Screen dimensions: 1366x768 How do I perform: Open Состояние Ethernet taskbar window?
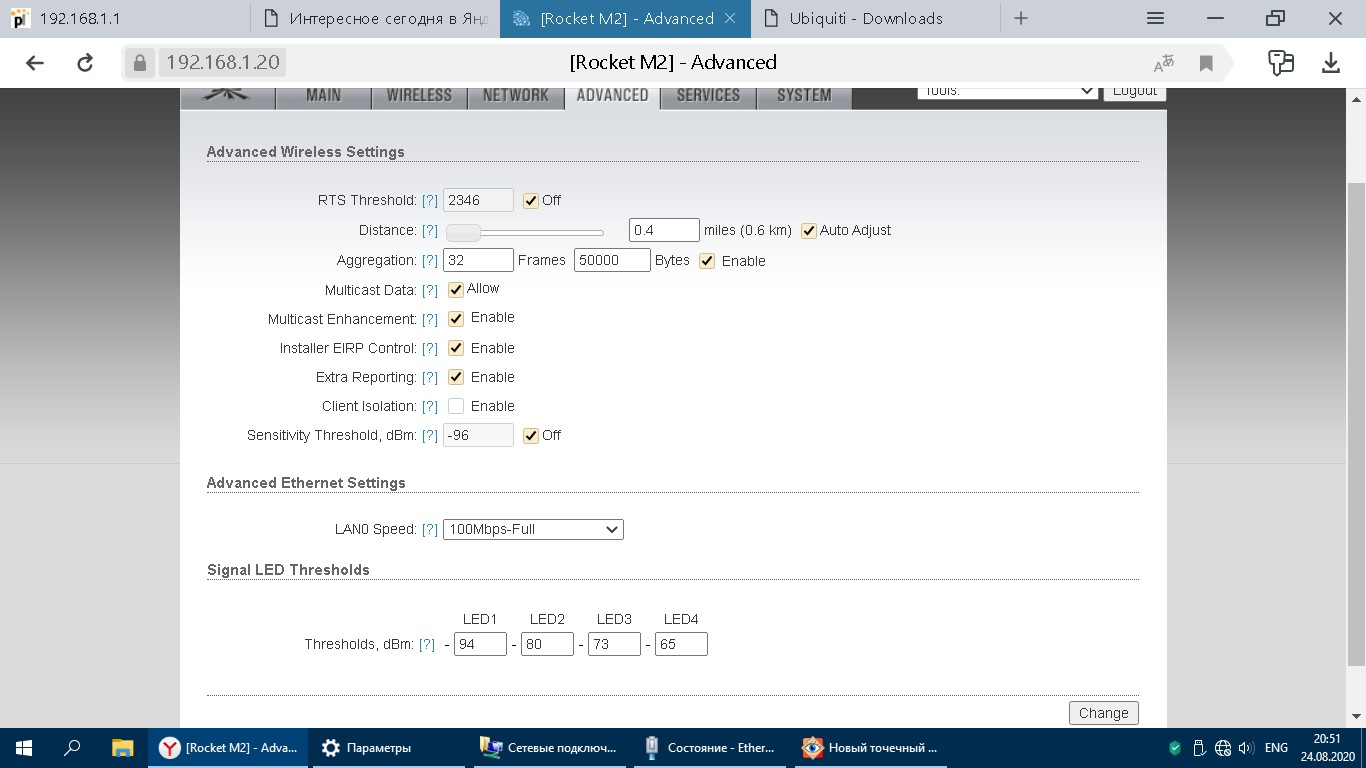[712, 747]
